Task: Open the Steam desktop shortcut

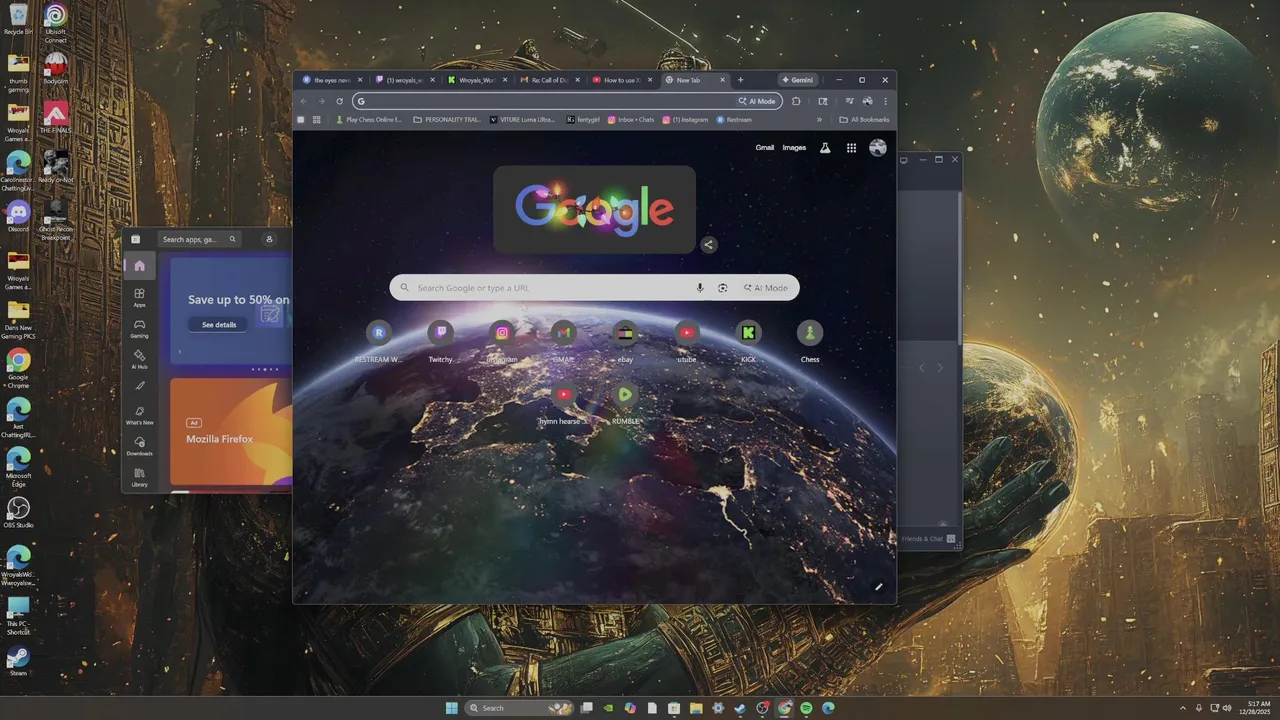Action: [18, 661]
